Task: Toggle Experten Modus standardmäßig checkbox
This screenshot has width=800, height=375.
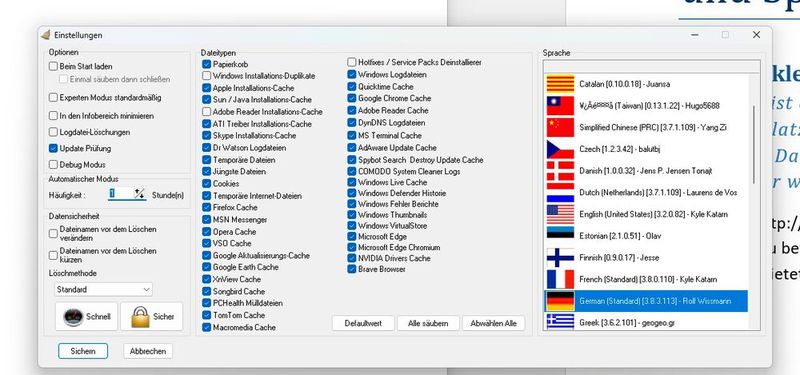Action: pos(53,97)
